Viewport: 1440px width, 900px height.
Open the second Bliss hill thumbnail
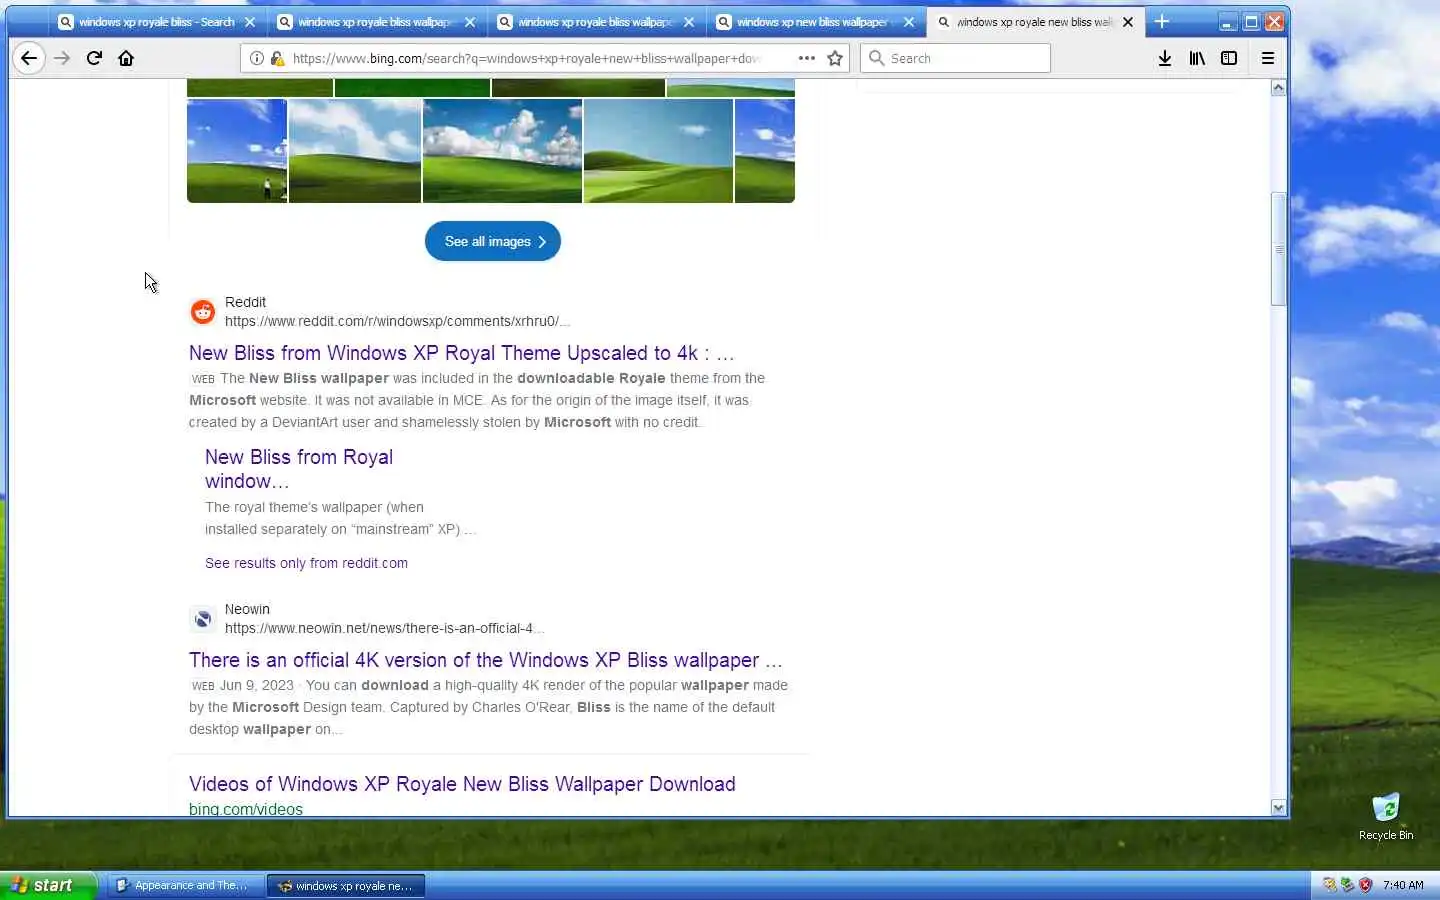tap(355, 151)
